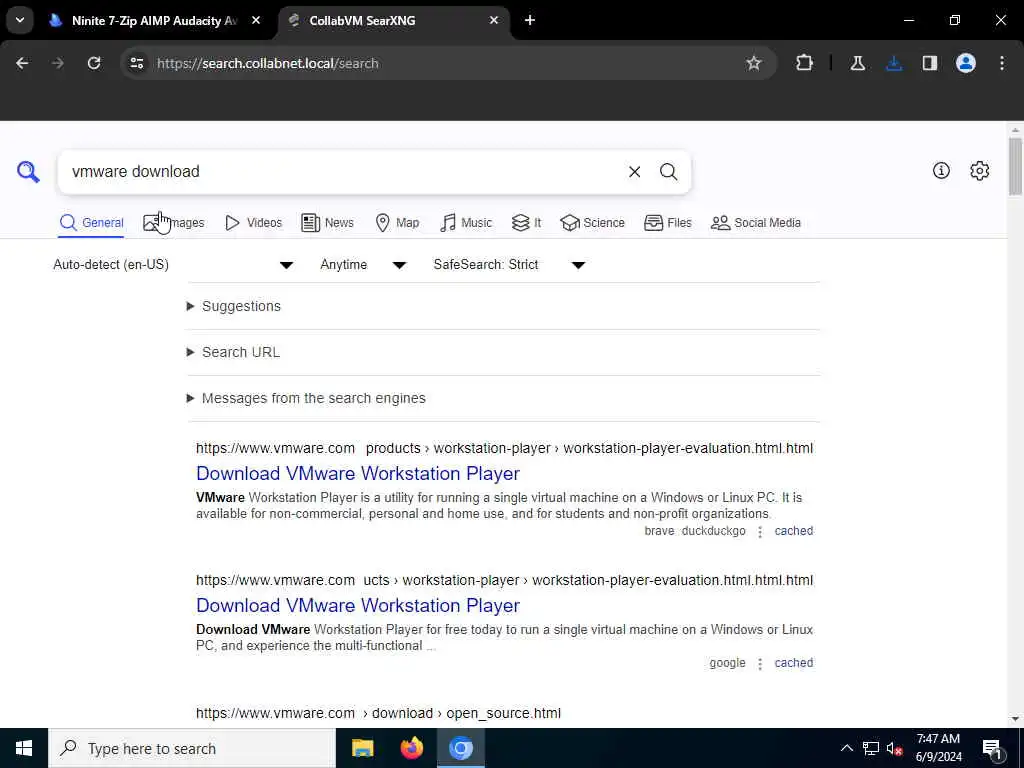1024x768 pixels.
Task: Close the Ninite tab
Action: click(256, 20)
